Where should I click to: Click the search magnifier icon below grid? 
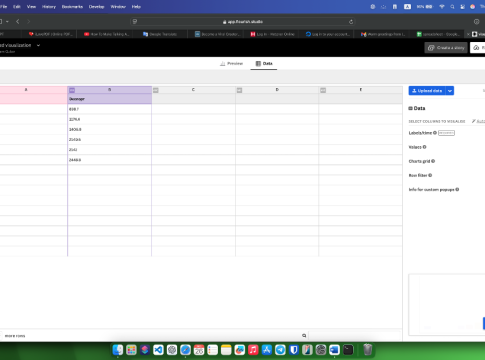pos(304,336)
